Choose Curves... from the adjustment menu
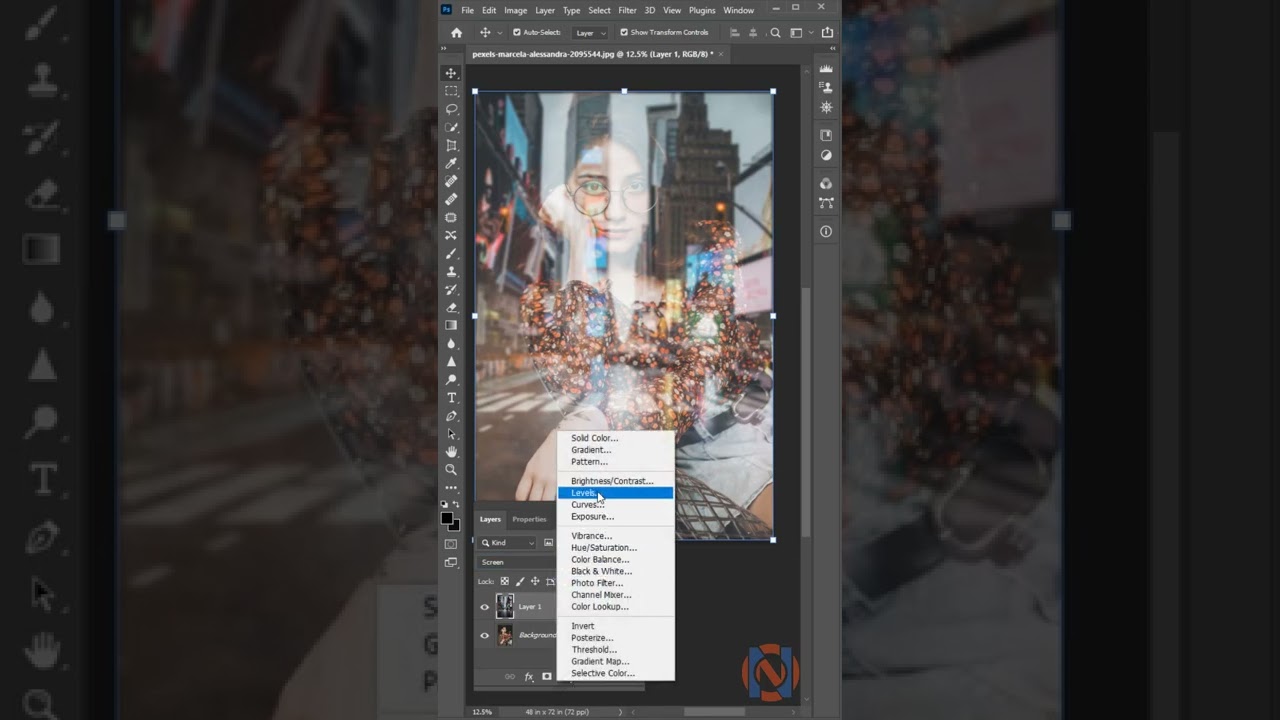 click(615, 505)
